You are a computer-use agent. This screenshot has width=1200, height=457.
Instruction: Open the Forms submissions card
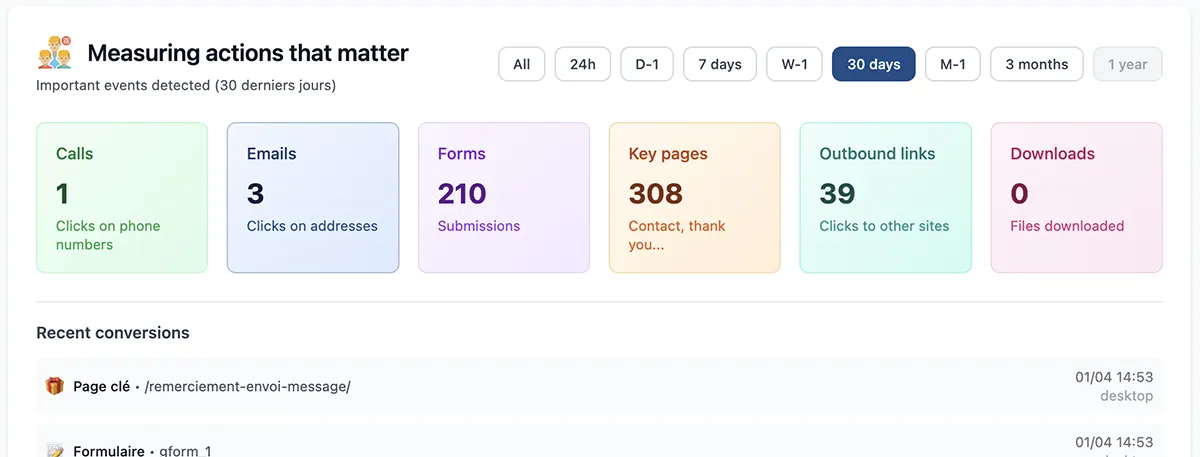click(x=504, y=198)
